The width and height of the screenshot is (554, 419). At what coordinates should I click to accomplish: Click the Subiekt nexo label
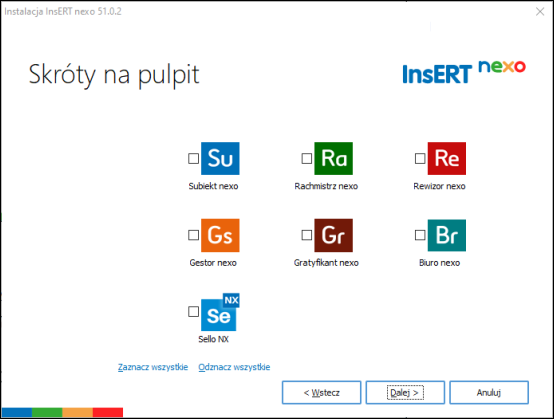213,186
